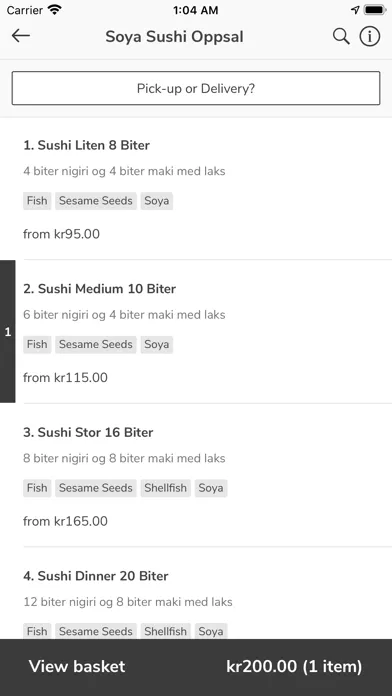This screenshot has height=696, width=392.
Task: Tap Sesame Seeds tag on Sushi Medium
Action: [96, 344]
